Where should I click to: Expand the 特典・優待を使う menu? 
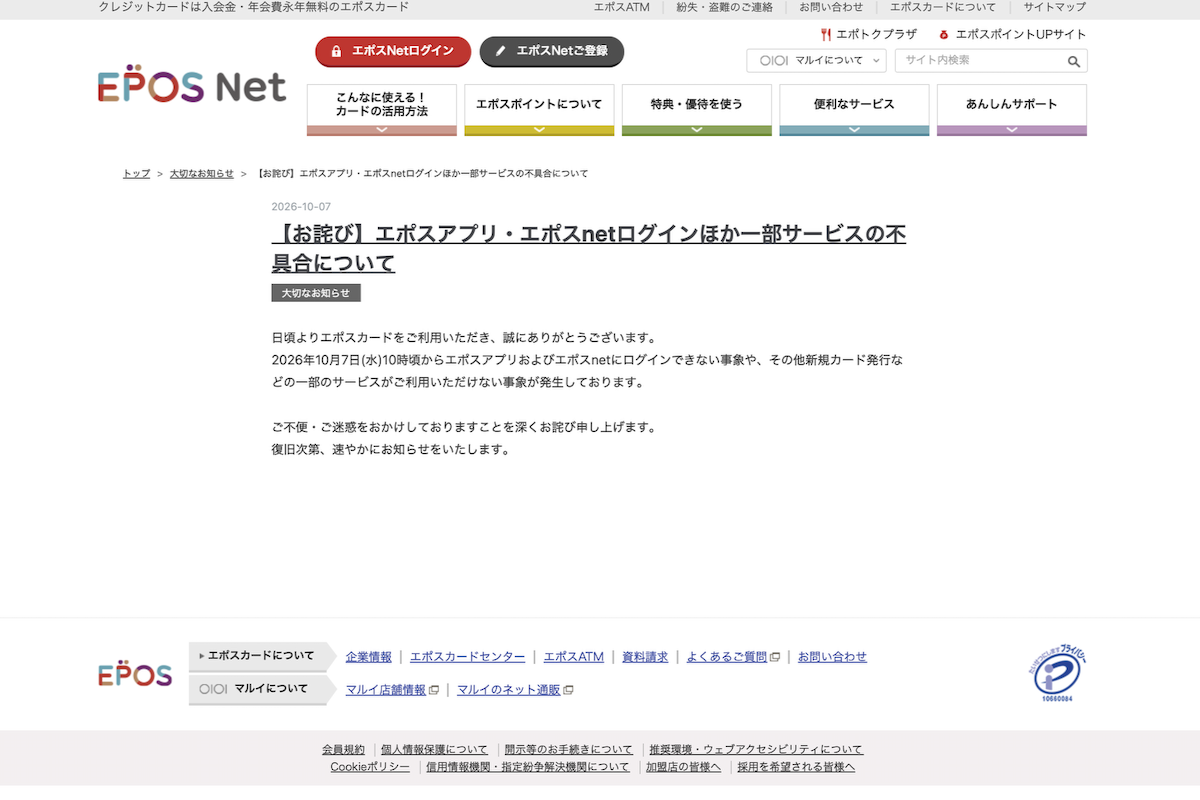pos(697,110)
